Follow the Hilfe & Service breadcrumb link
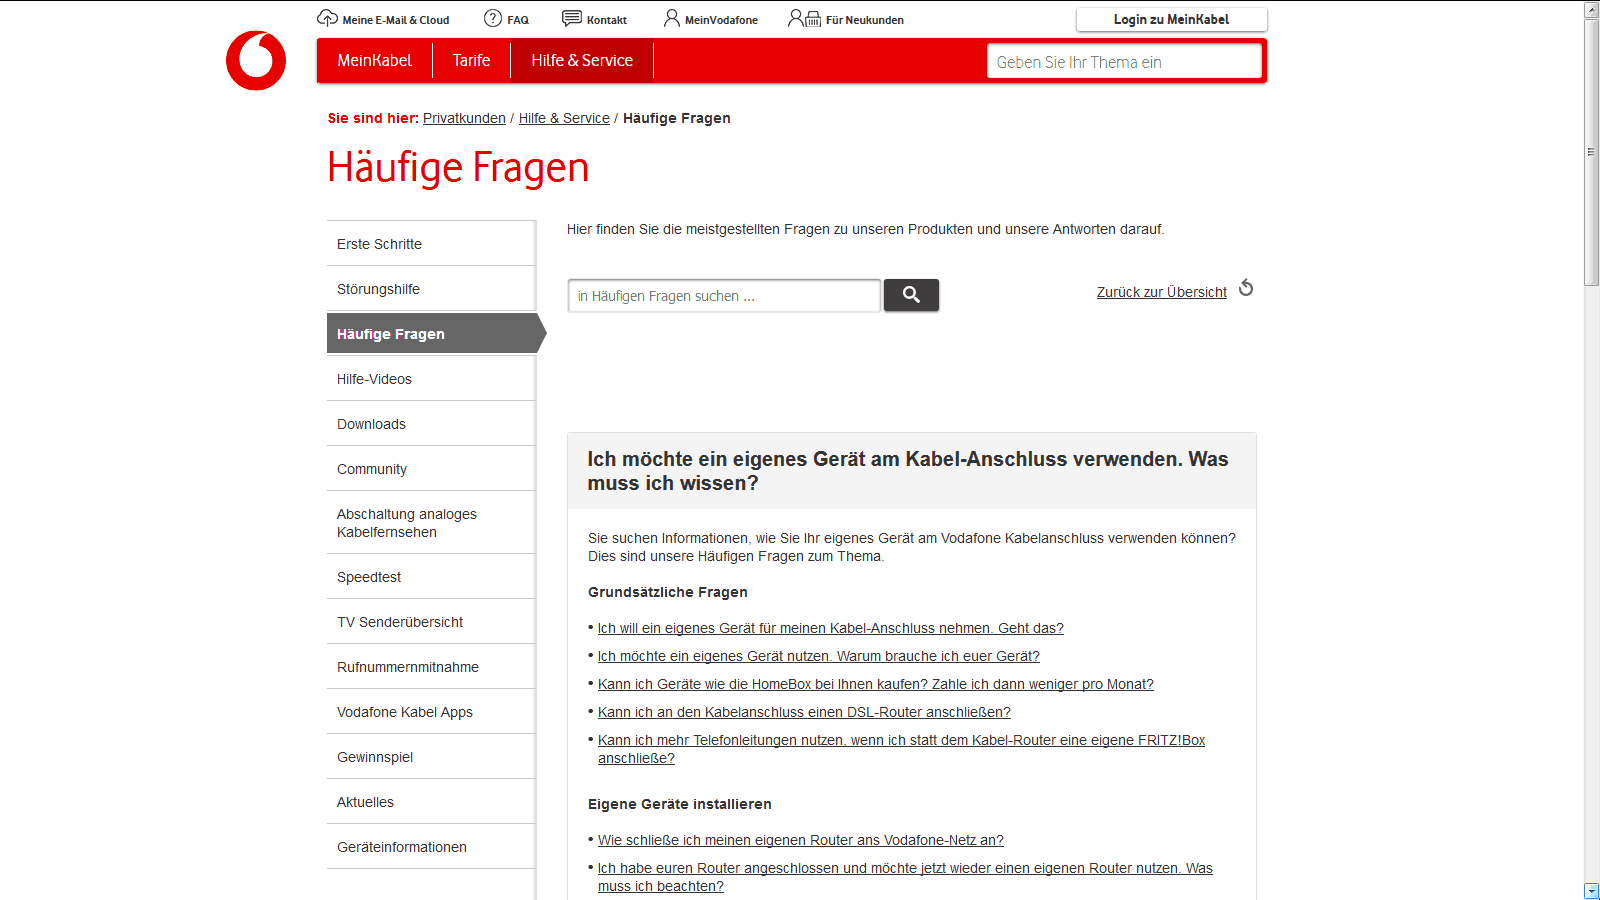1600x900 pixels. (x=564, y=118)
